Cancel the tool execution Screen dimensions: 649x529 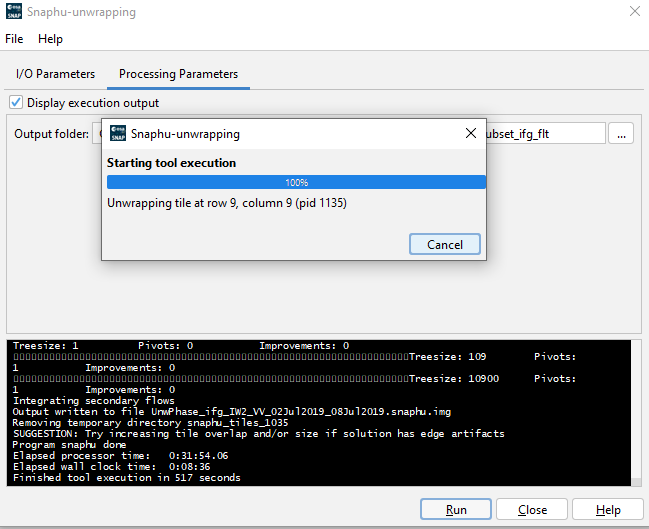click(445, 244)
